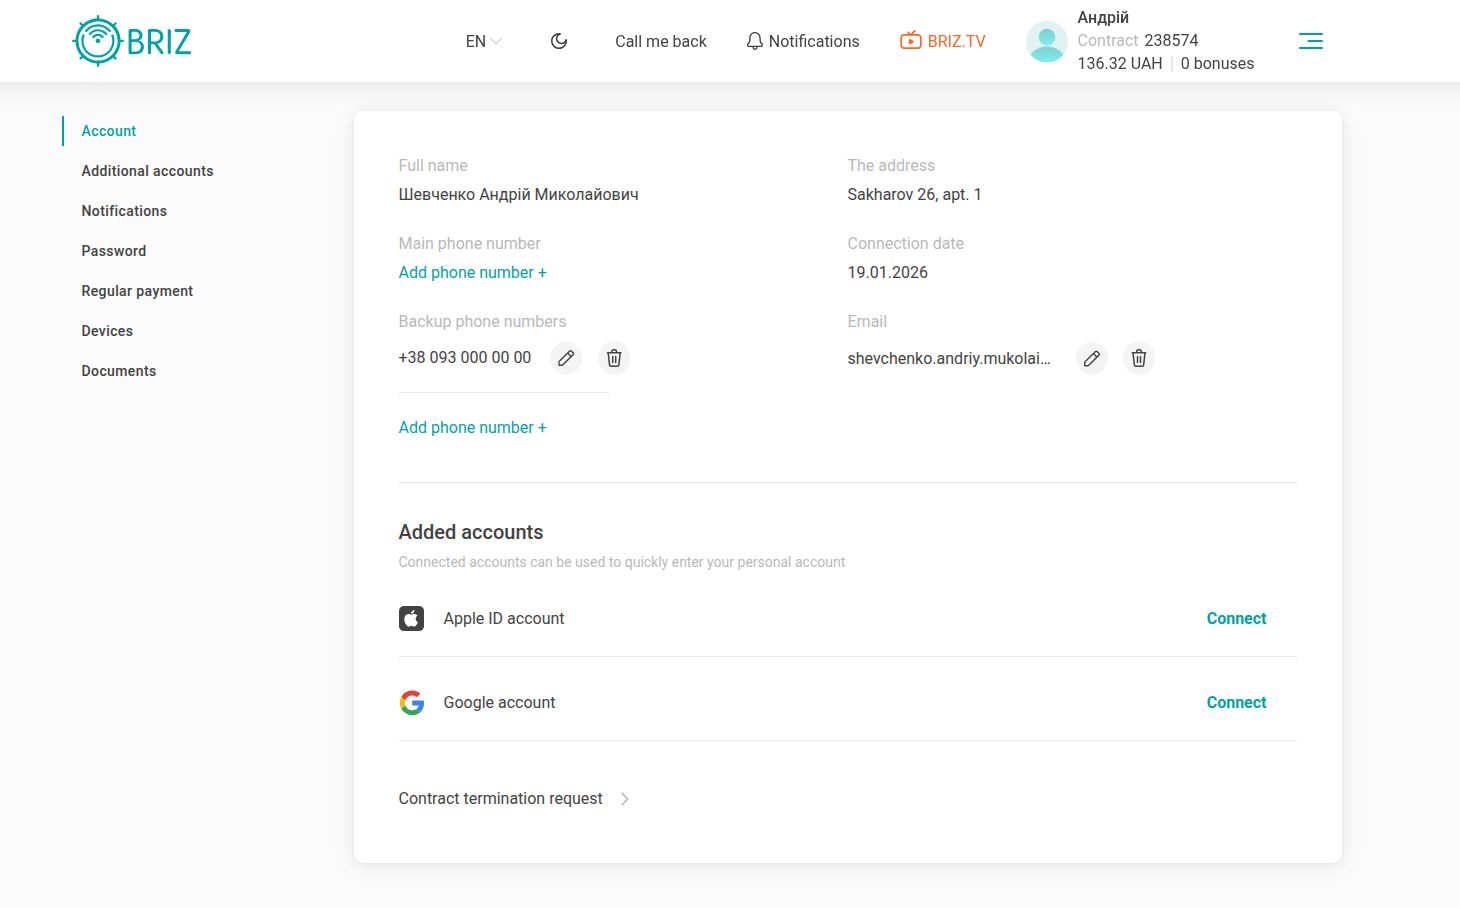Edit the email address with the pencil icon
This screenshot has height=908, width=1460.
(1092, 358)
